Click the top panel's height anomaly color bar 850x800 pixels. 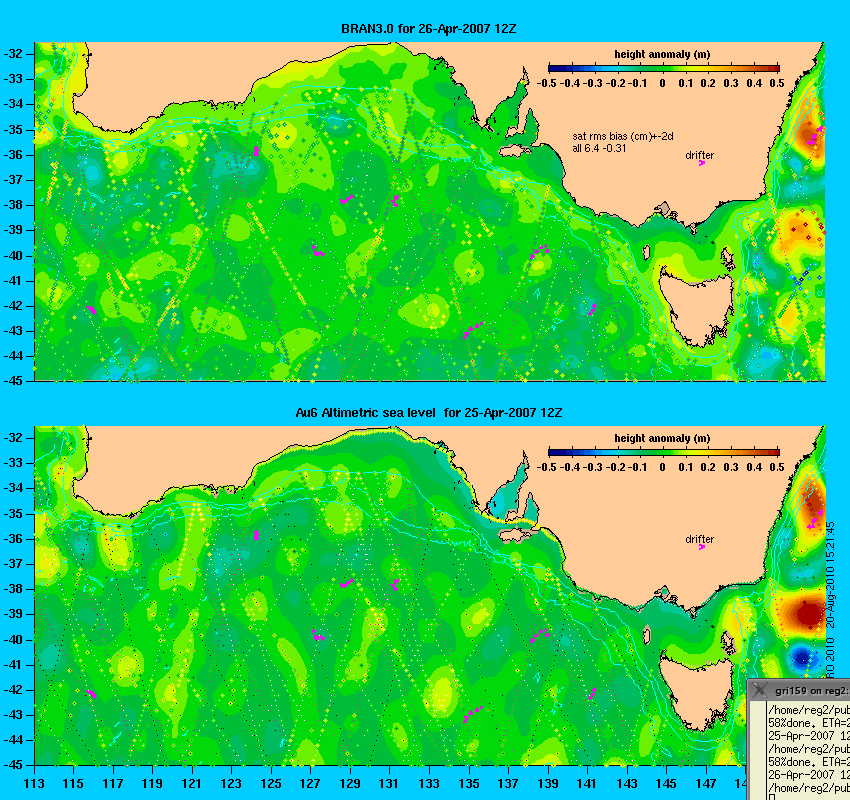pyautogui.click(x=664, y=68)
